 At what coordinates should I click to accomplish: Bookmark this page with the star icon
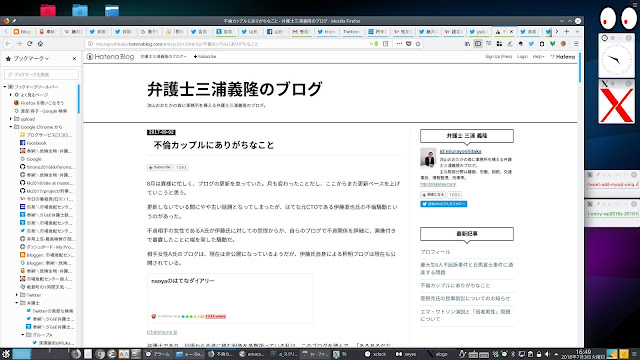[418, 44]
